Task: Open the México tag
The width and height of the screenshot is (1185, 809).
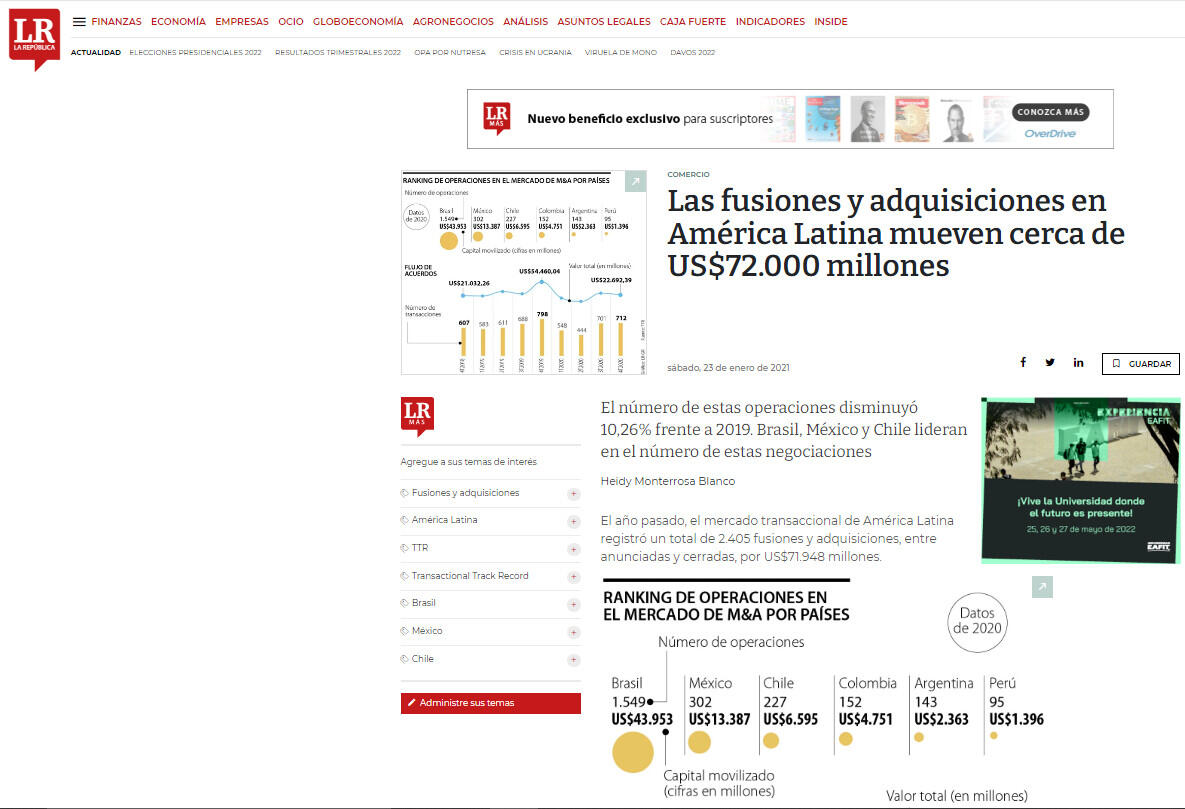Action: 427,631
